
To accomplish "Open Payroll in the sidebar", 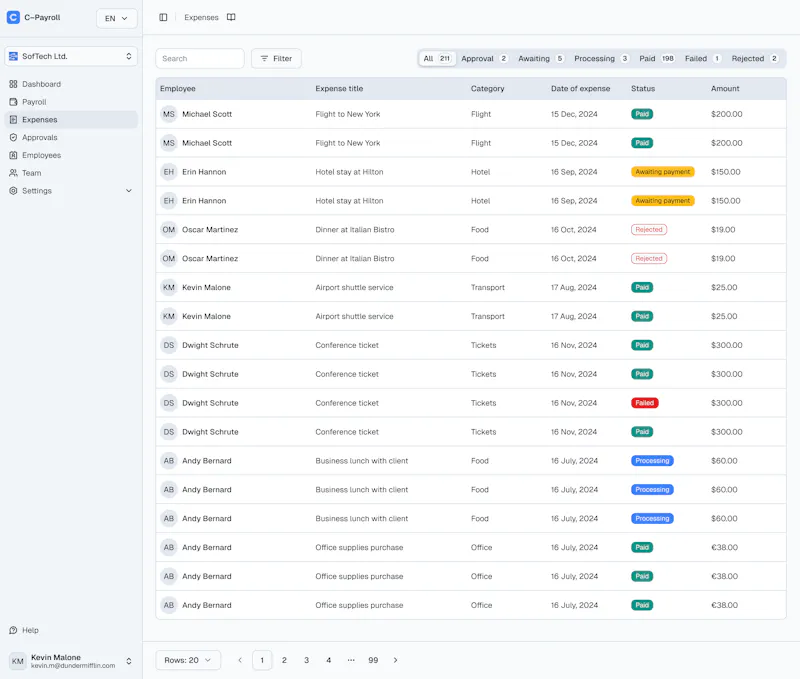I will pyautogui.click(x=71, y=102).
